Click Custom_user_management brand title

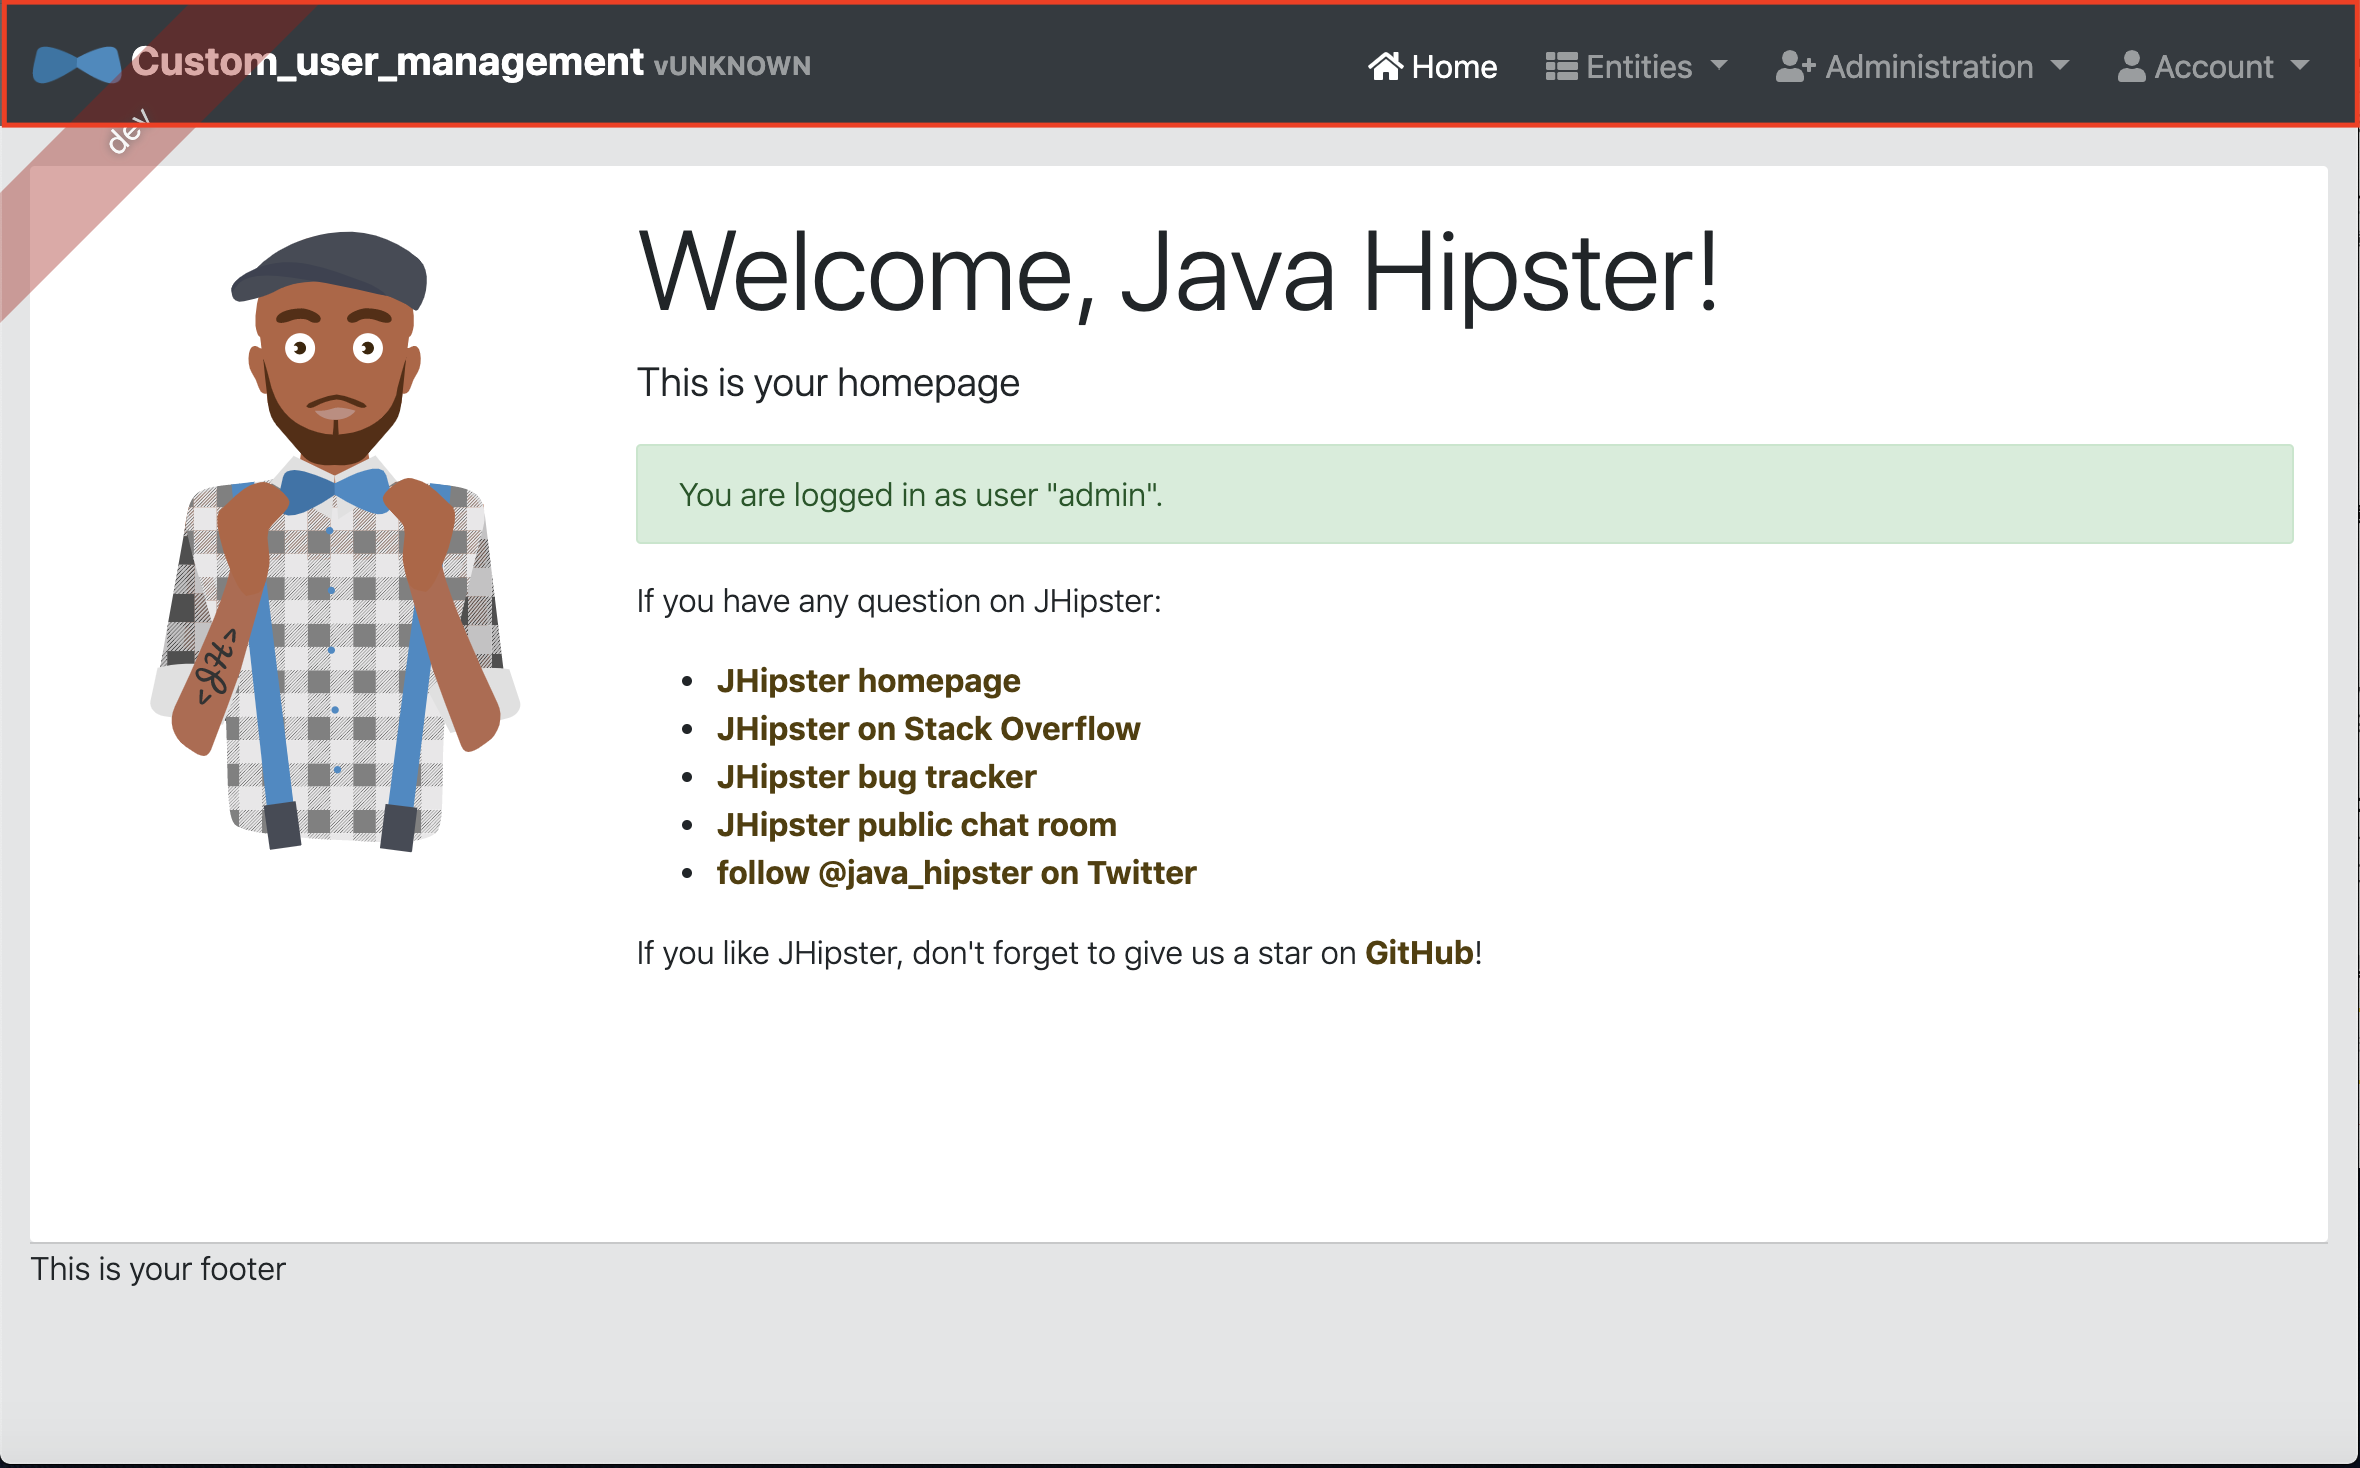(388, 62)
